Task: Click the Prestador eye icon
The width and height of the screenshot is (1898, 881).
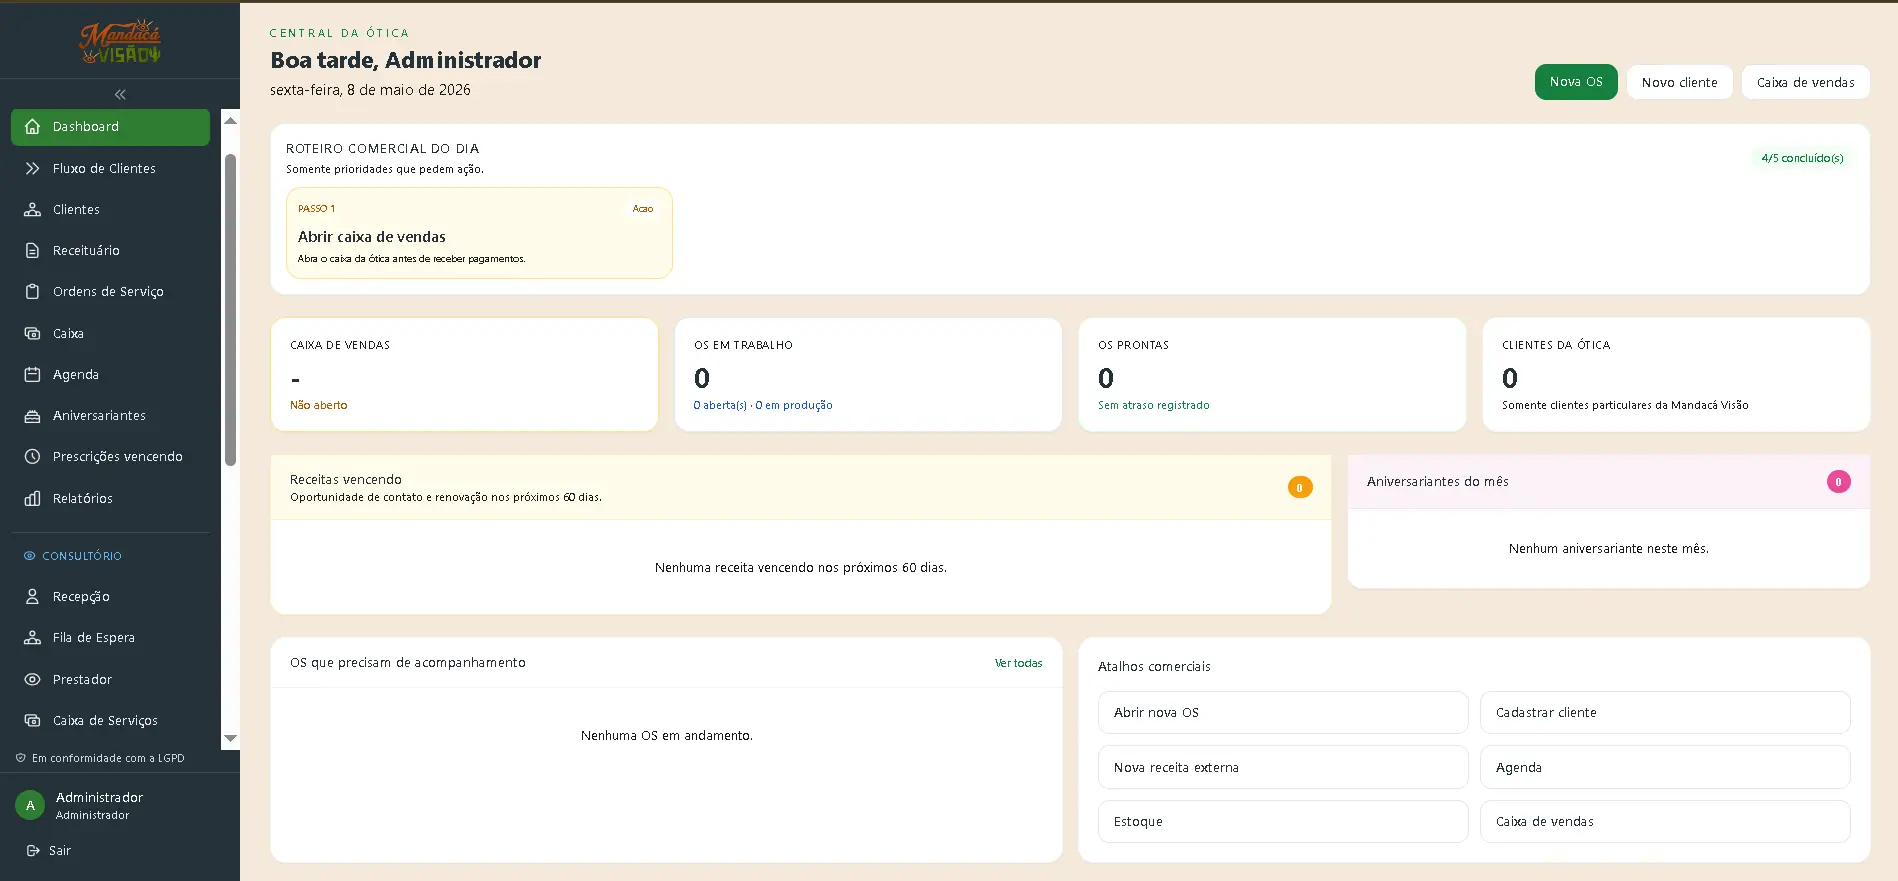Action: pos(32,679)
